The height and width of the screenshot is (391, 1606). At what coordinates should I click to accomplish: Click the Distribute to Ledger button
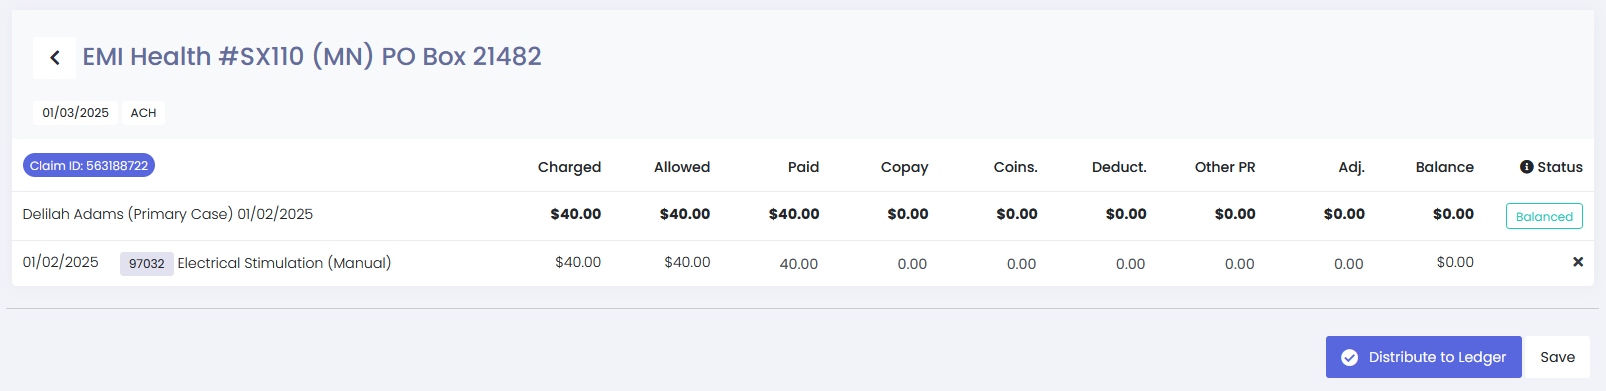point(1423,357)
